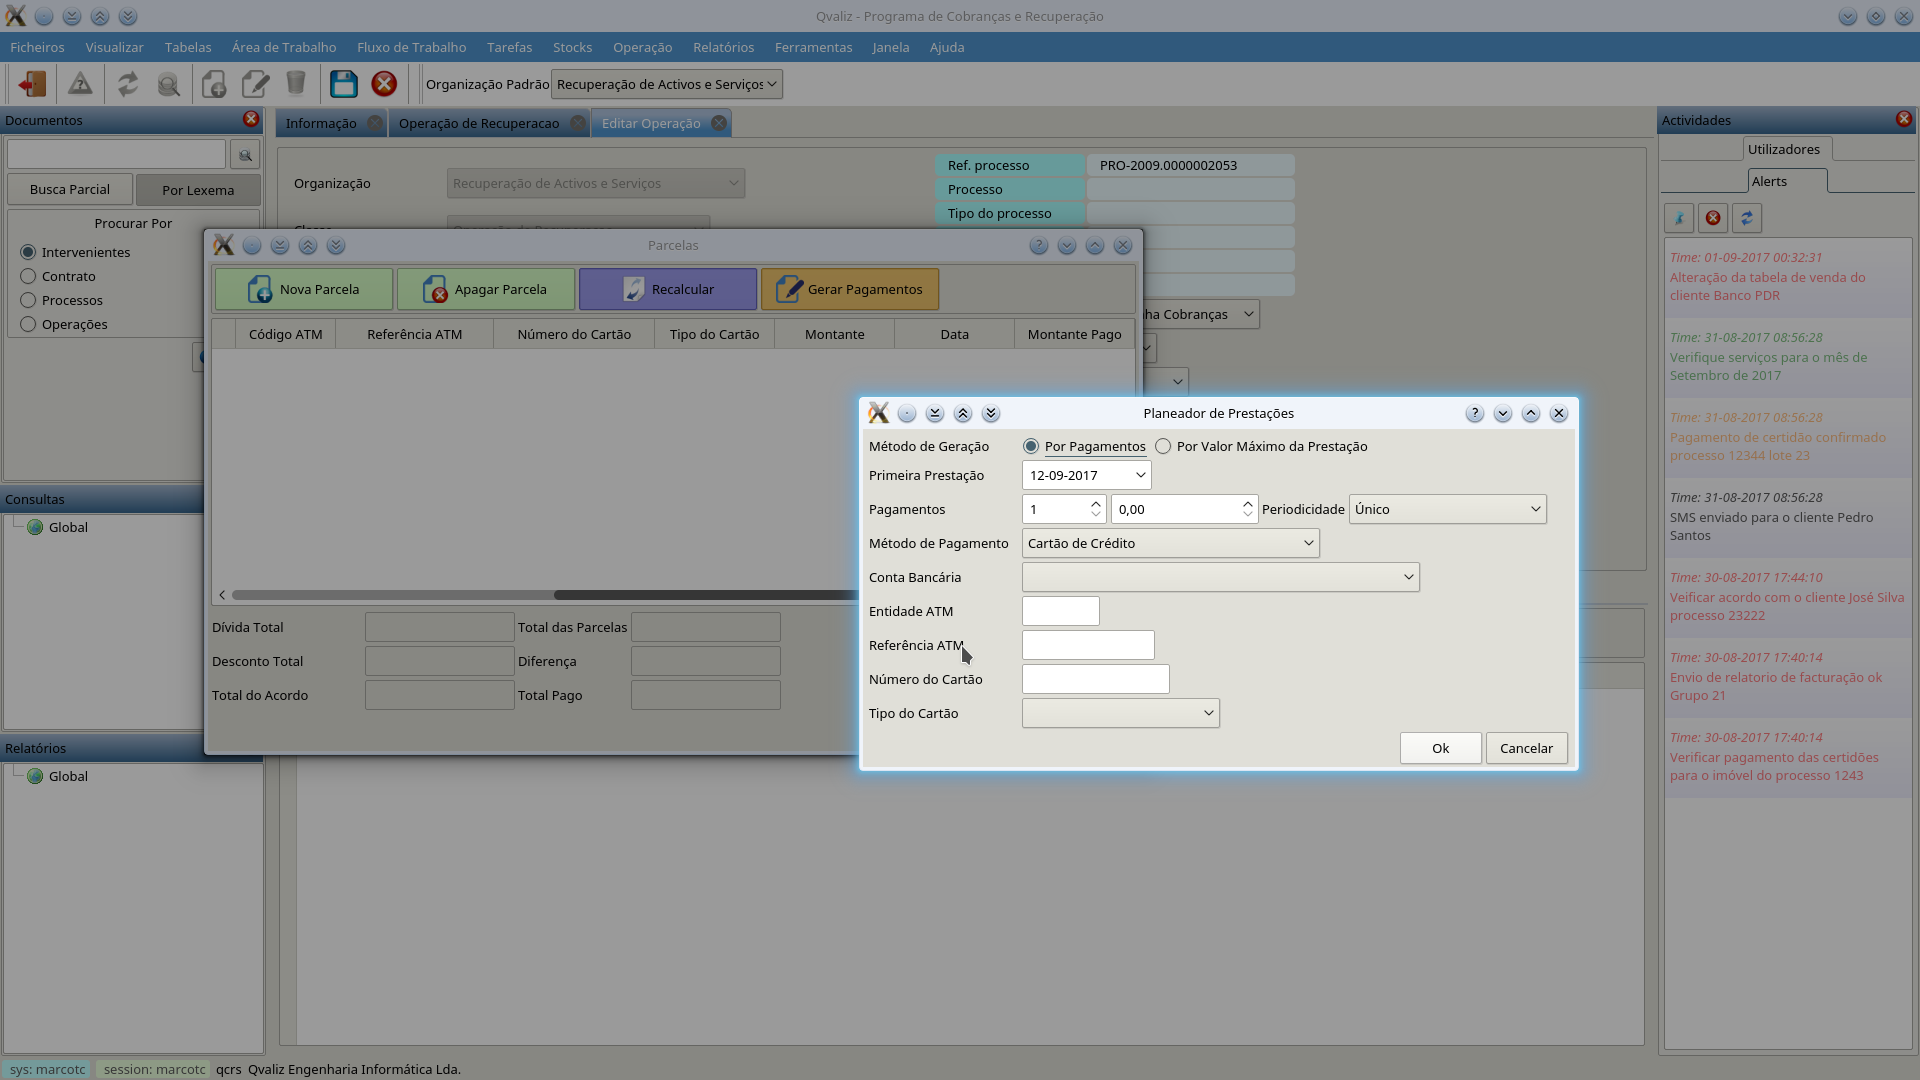Image resolution: width=1920 pixels, height=1080 pixels.
Task: Expand the Método de Pagamento combo box
Action: click(1170, 544)
